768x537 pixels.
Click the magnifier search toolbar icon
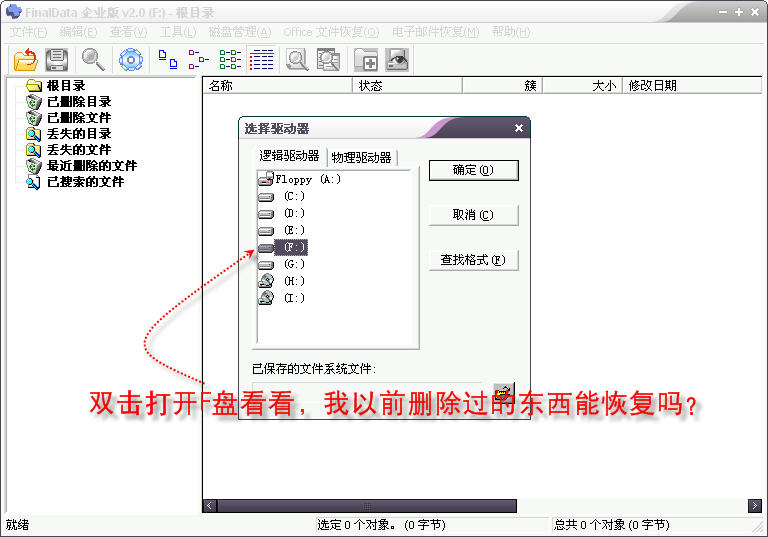[93, 60]
